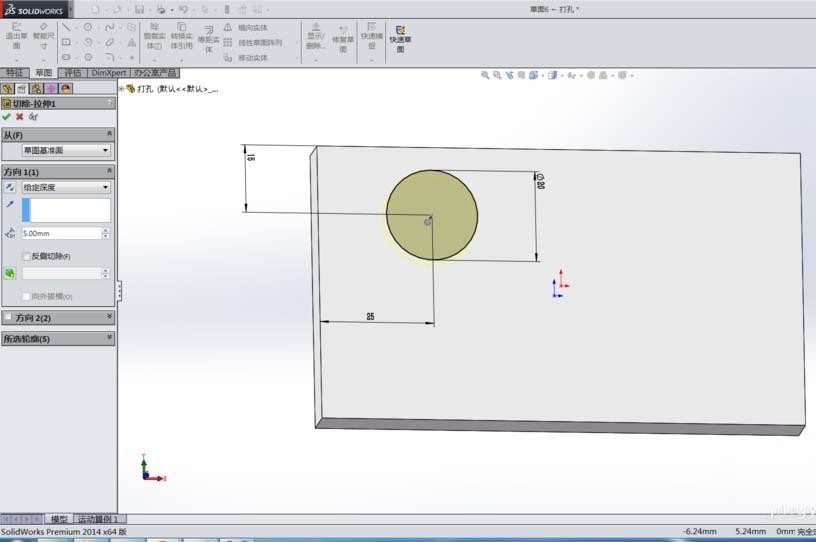The width and height of the screenshot is (816, 542).
Task: Switch to the Evaluate (评估) tab
Action: 73,73
